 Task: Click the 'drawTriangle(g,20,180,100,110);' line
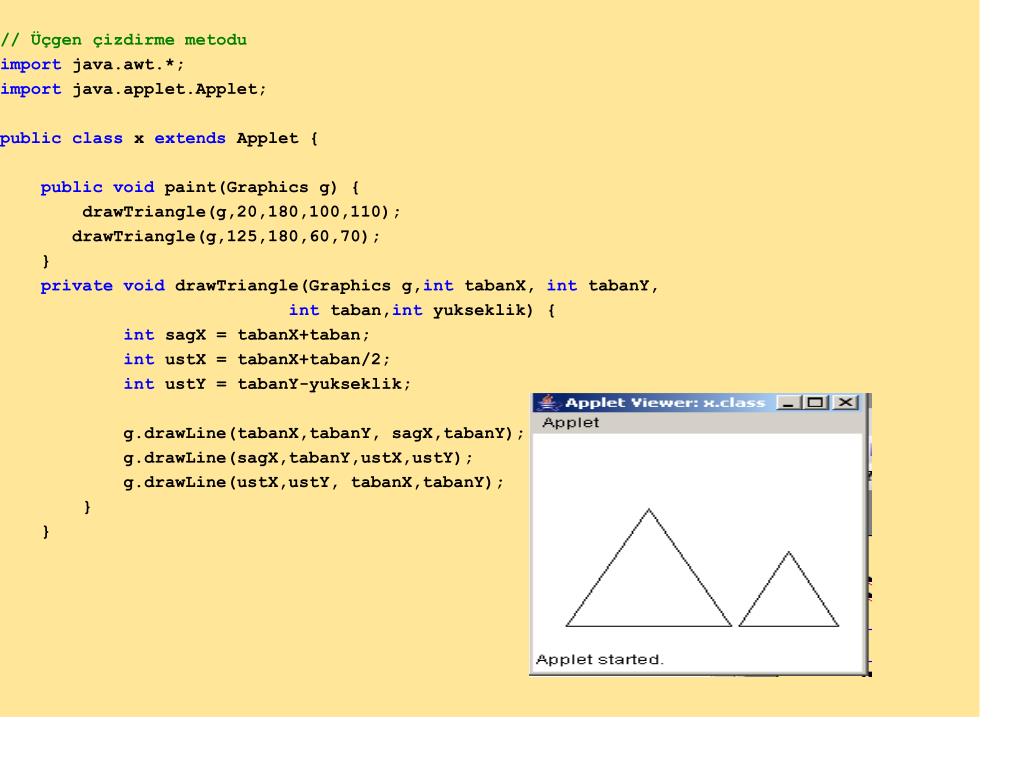pos(241,212)
